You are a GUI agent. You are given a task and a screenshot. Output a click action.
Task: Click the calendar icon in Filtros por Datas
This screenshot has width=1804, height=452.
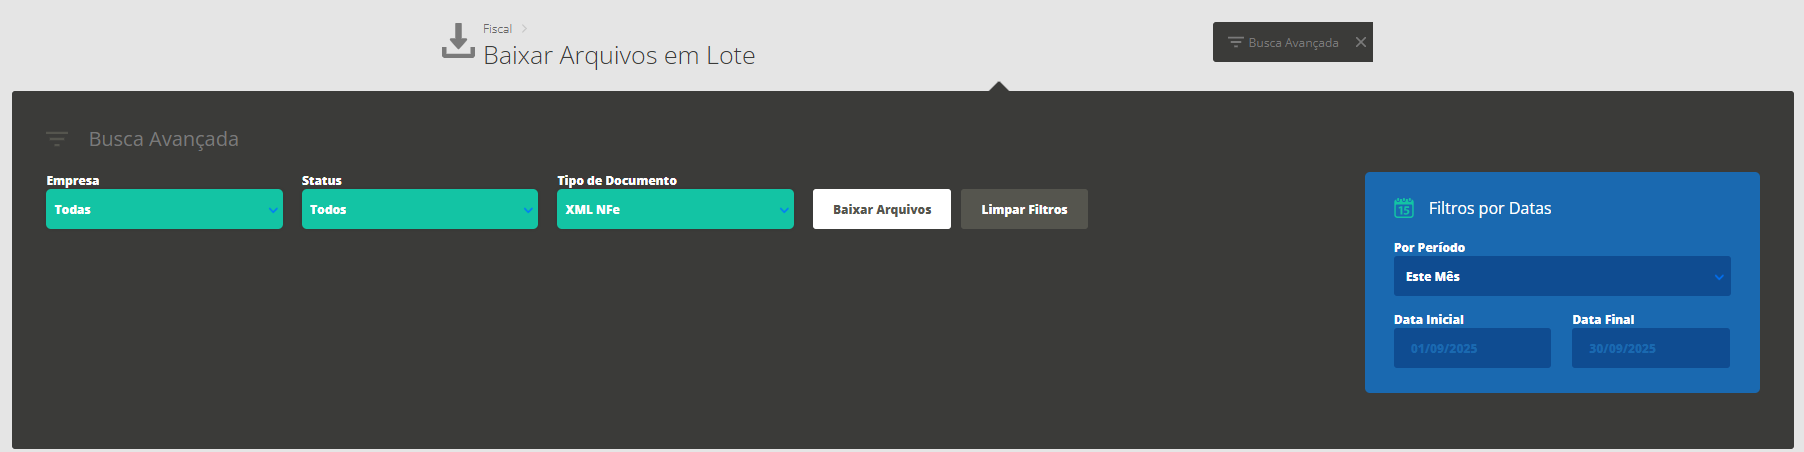(1404, 208)
